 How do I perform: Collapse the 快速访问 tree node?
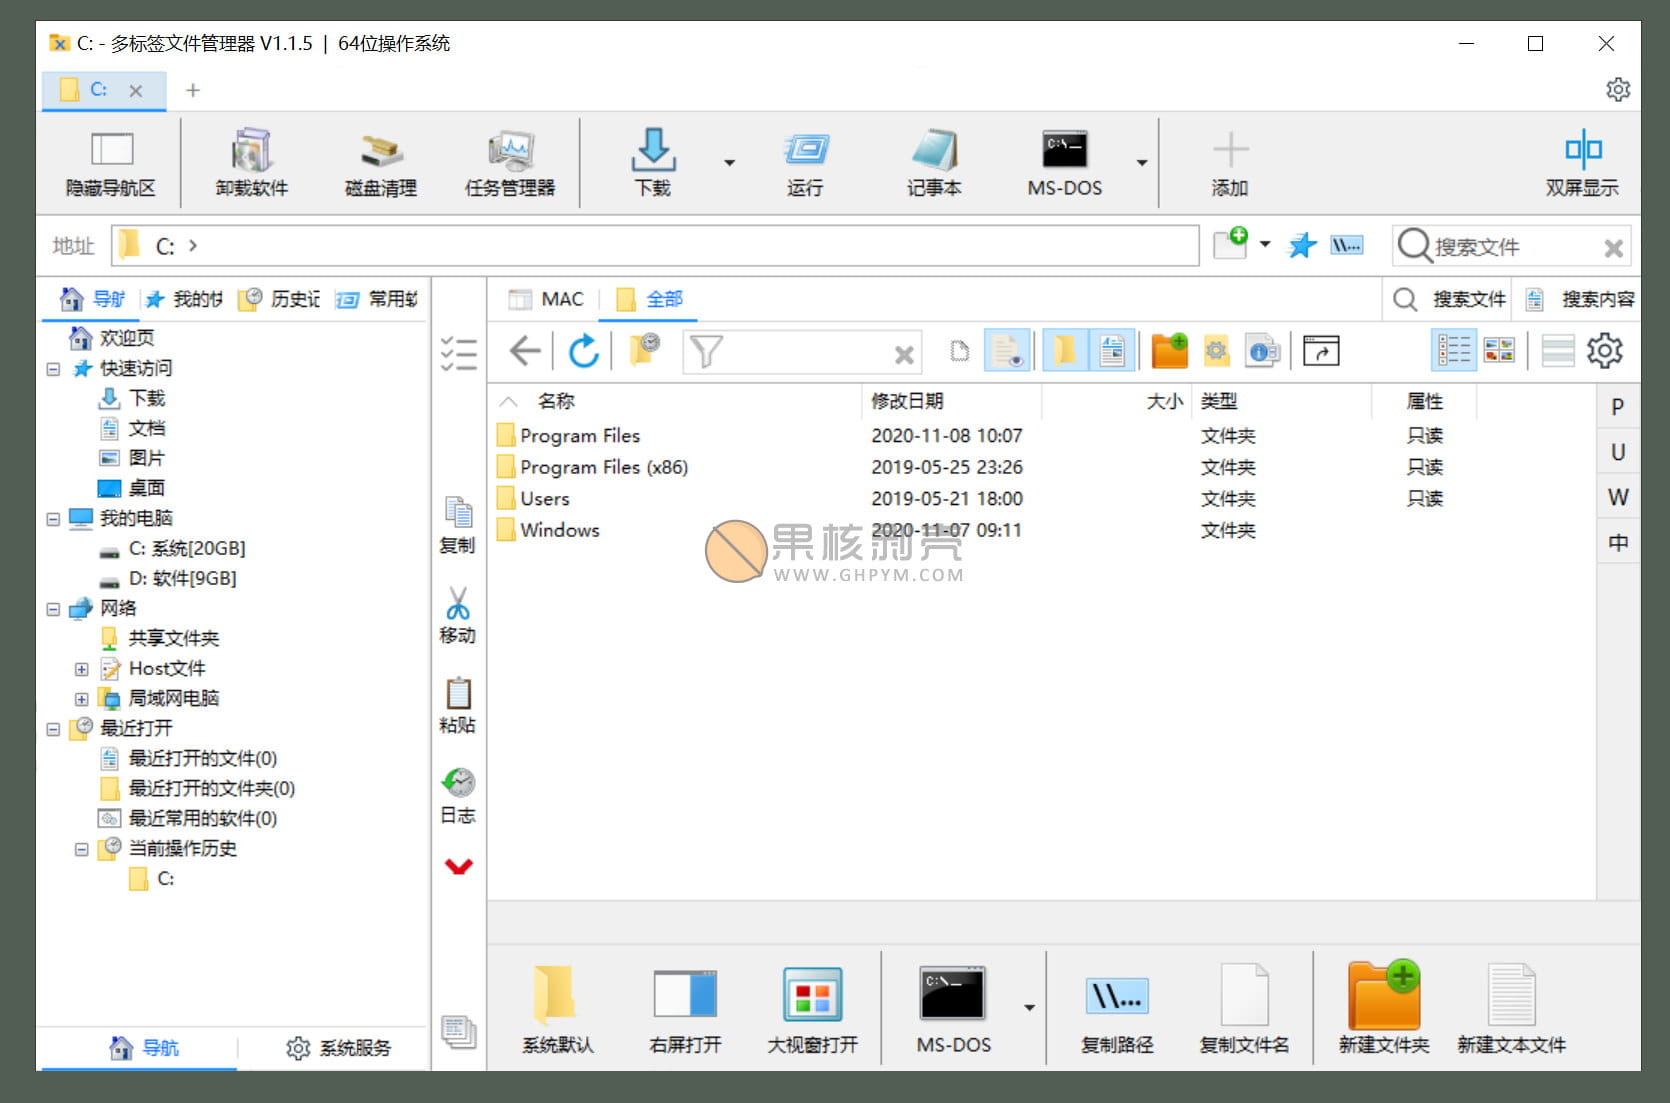(53, 369)
